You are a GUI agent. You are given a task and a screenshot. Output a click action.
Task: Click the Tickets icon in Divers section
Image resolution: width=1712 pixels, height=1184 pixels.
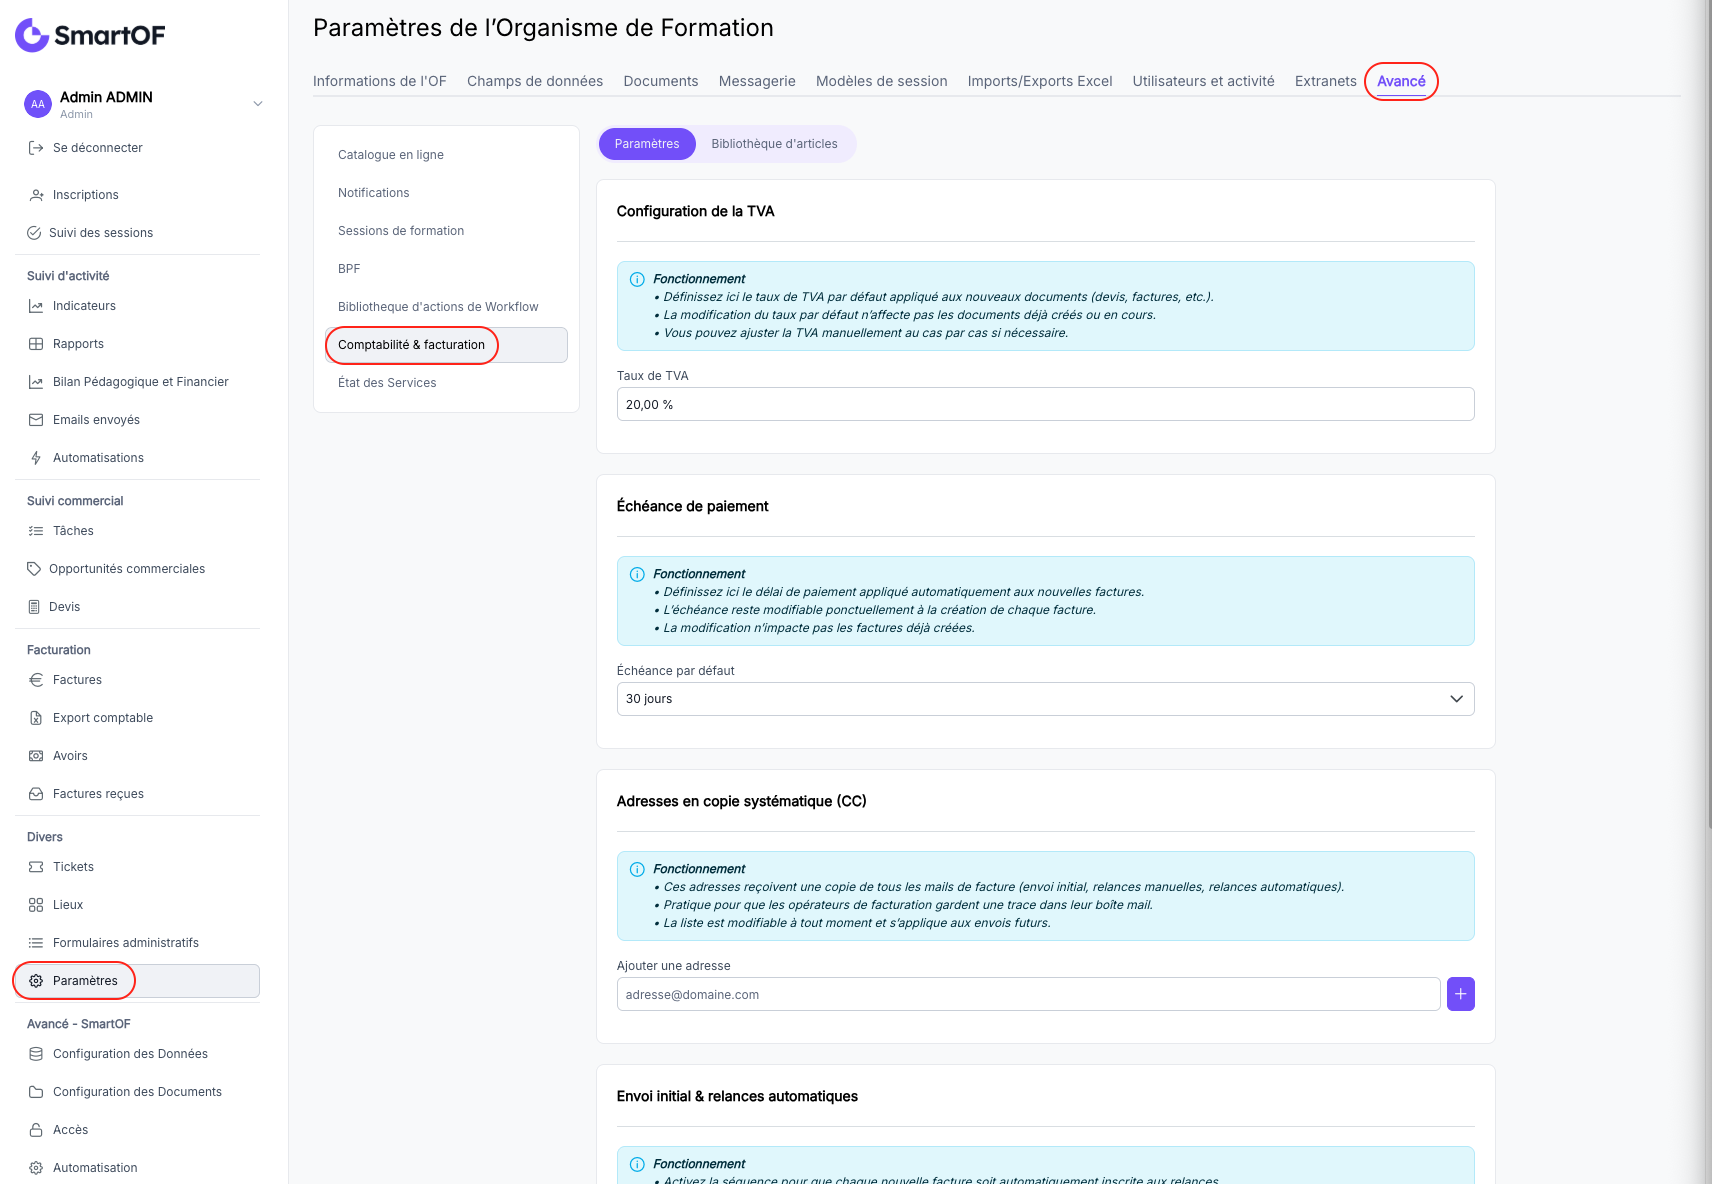point(36,867)
